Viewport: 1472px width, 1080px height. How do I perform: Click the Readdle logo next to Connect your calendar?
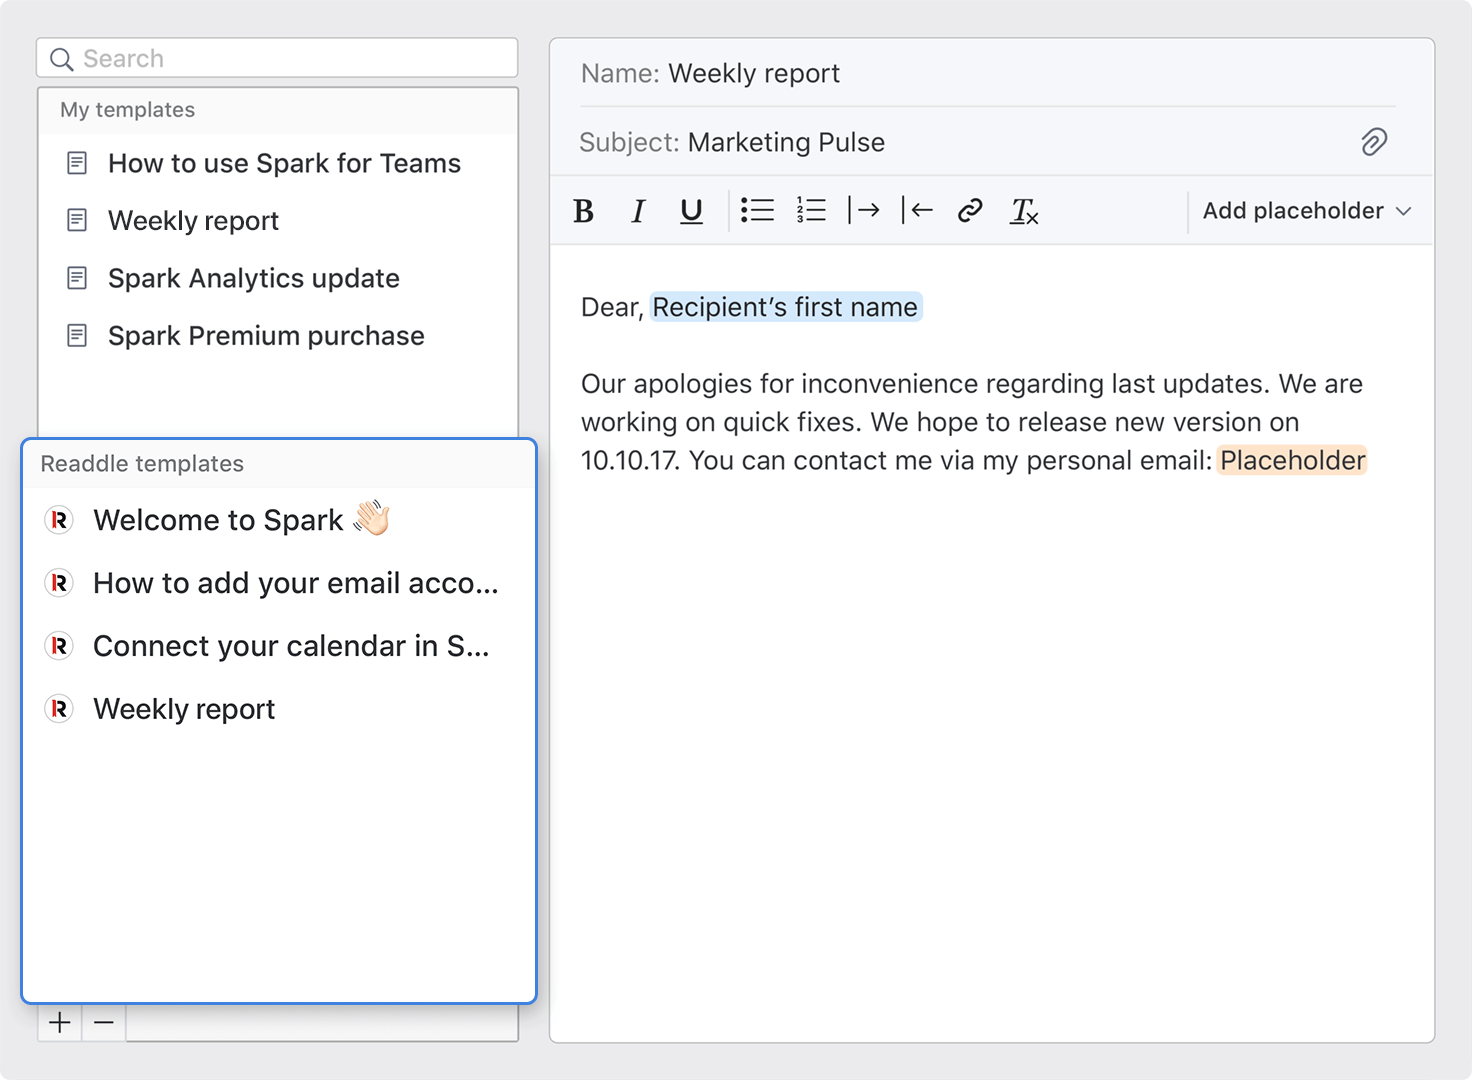[59, 646]
